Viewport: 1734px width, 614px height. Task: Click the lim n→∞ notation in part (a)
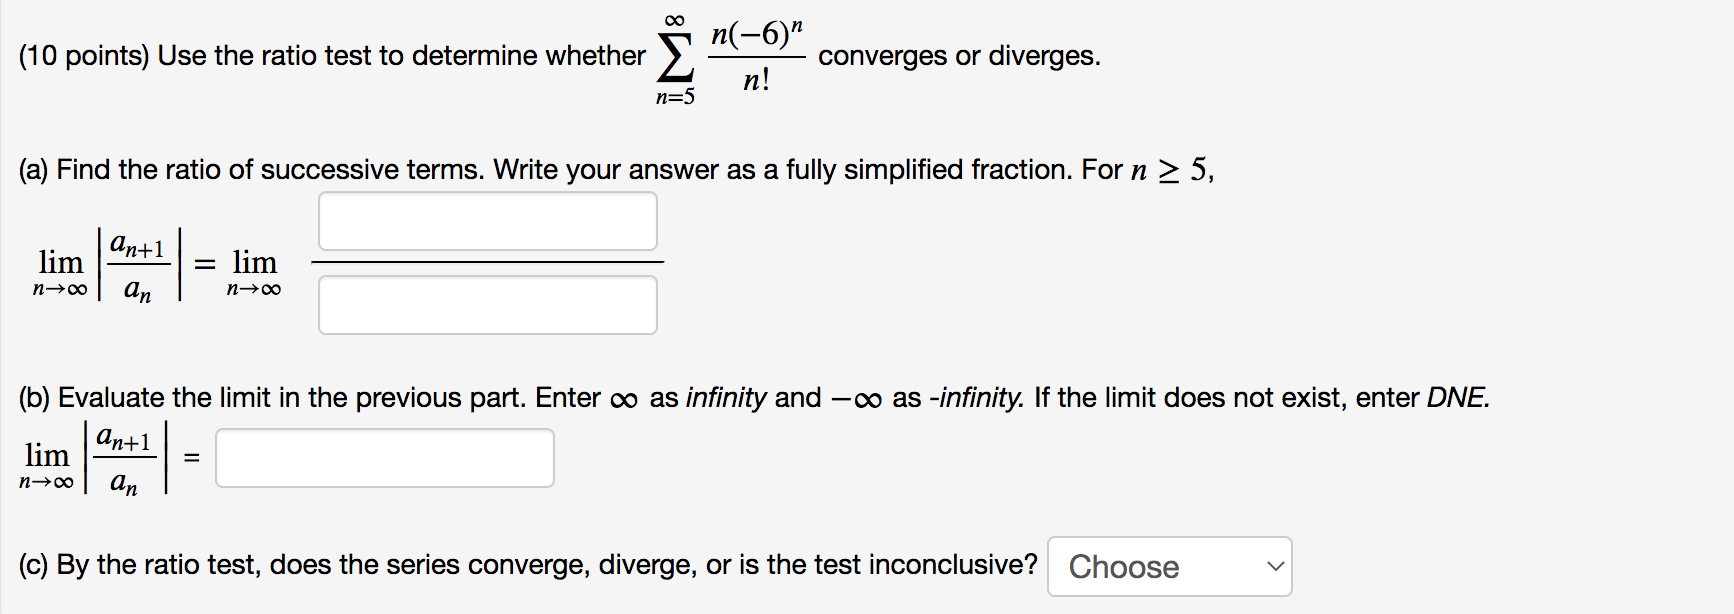click(60, 272)
